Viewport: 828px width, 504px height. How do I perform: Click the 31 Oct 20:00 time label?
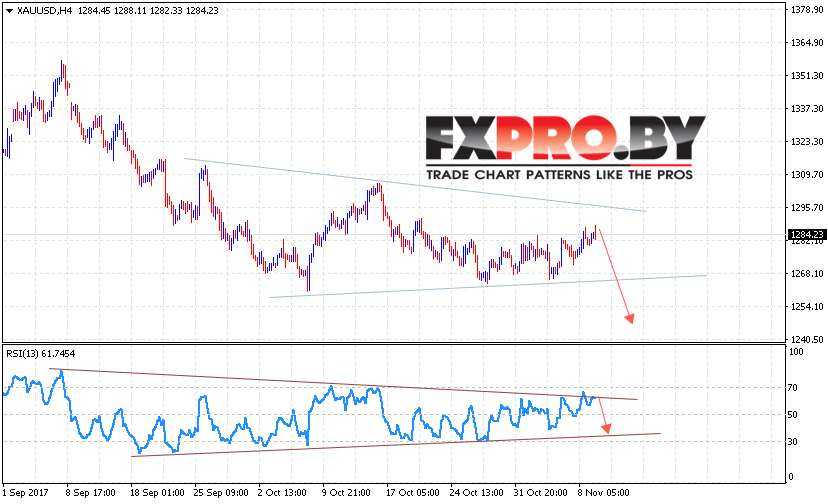pyautogui.click(x=540, y=493)
